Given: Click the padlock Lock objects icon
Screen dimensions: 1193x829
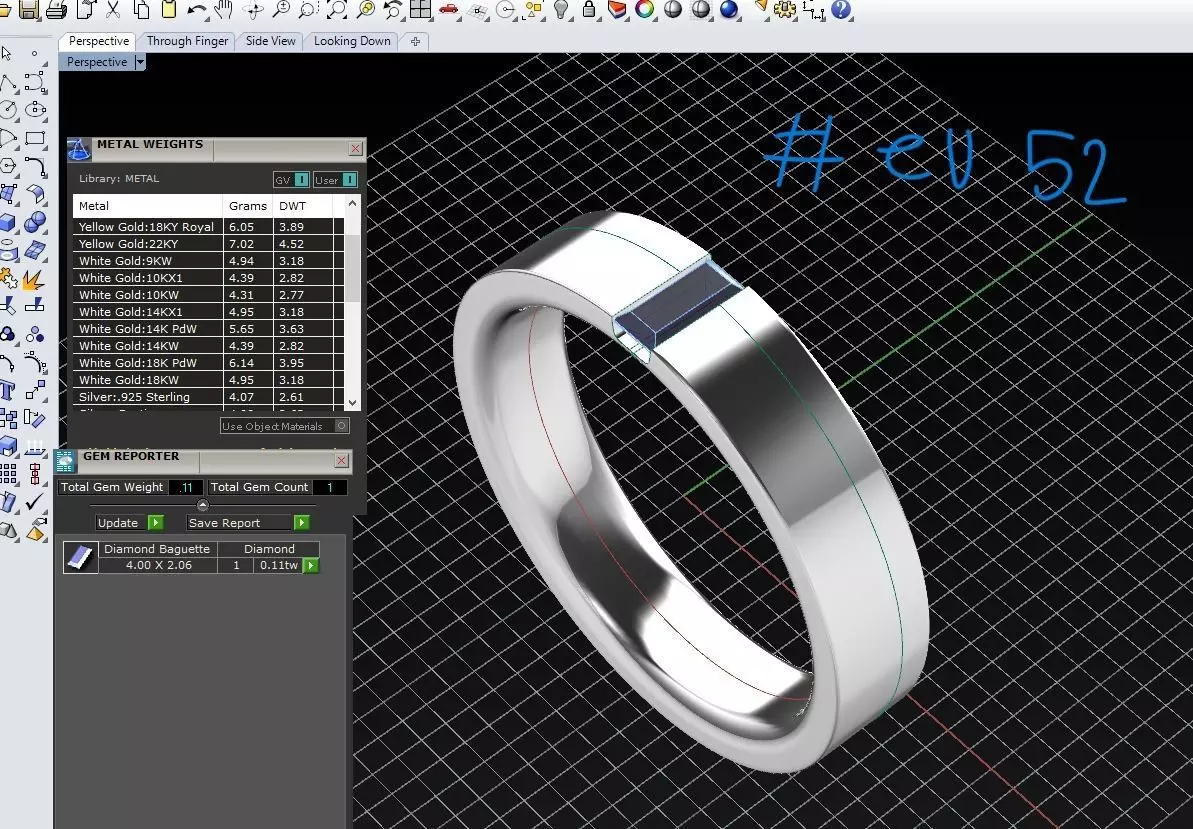Looking at the screenshot, I should 589,9.
